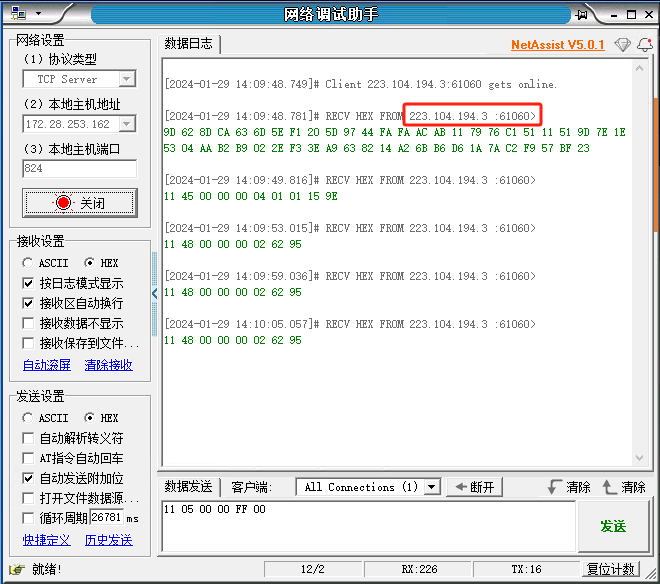
Task: Click 就绪! status text
Action: (x=47, y=569)
